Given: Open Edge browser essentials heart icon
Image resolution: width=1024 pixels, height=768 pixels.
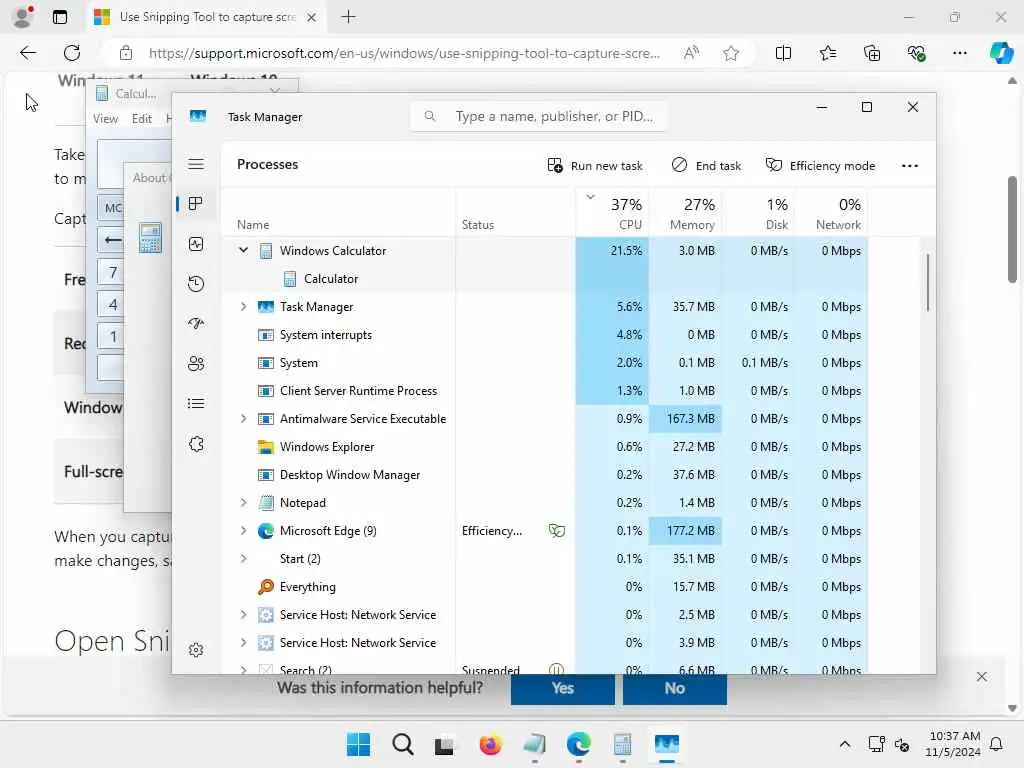Looking at the screenshot, I should 916,53.
